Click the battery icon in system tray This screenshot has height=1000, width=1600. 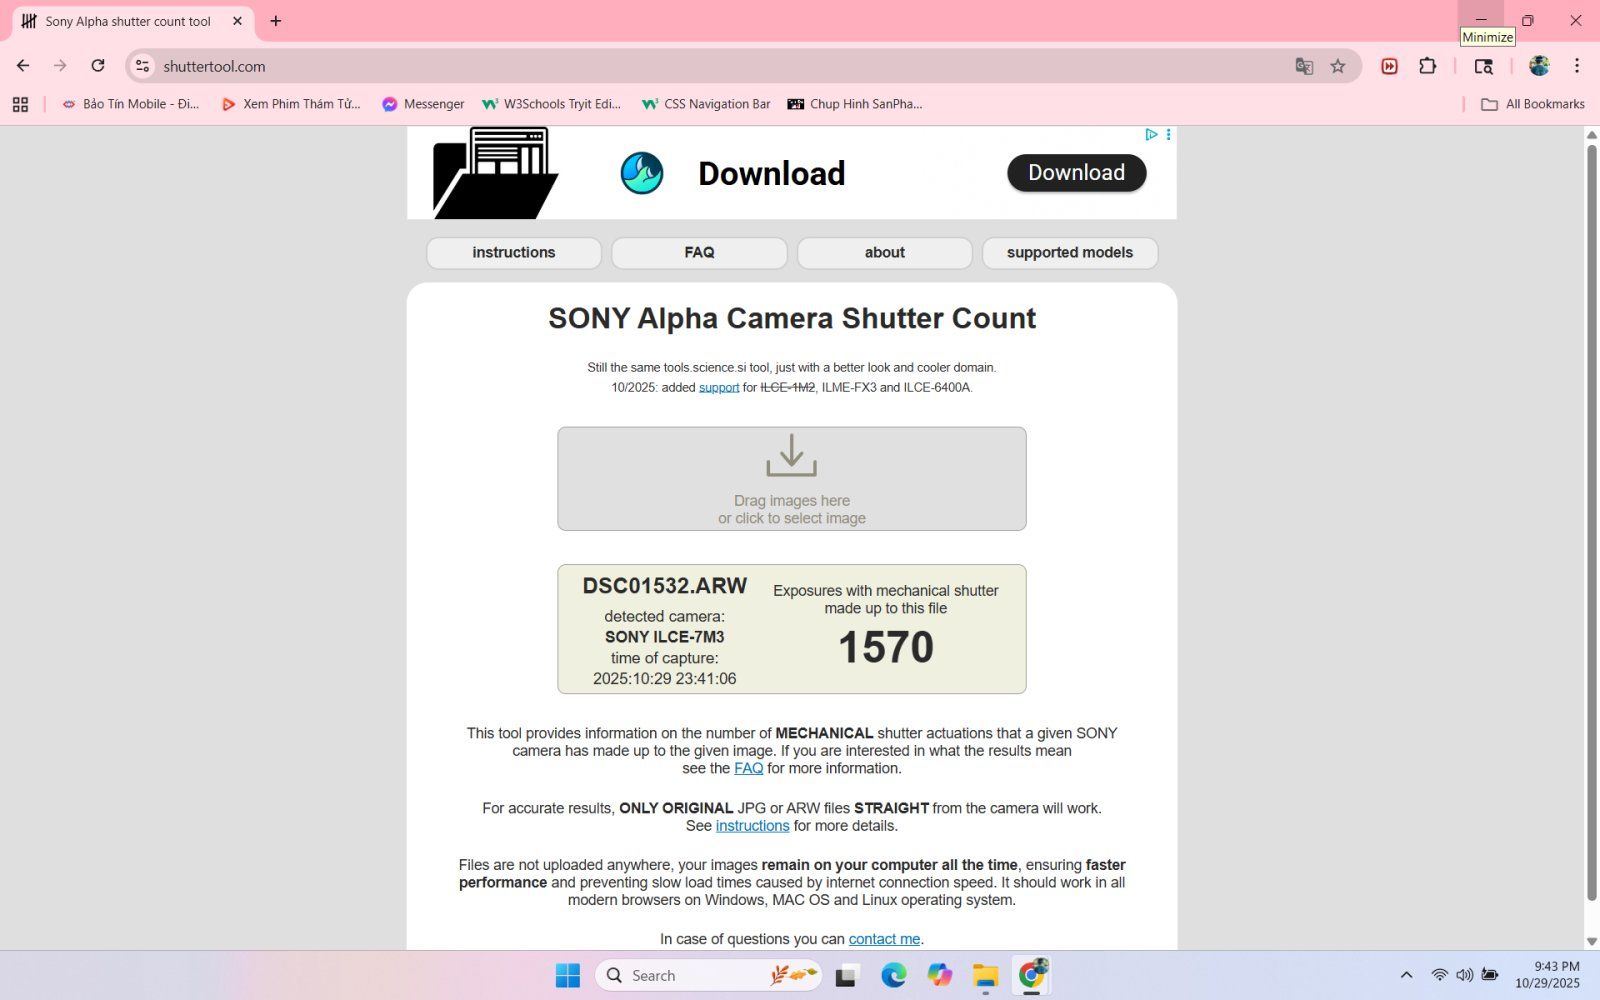[x=1490, y=975]
